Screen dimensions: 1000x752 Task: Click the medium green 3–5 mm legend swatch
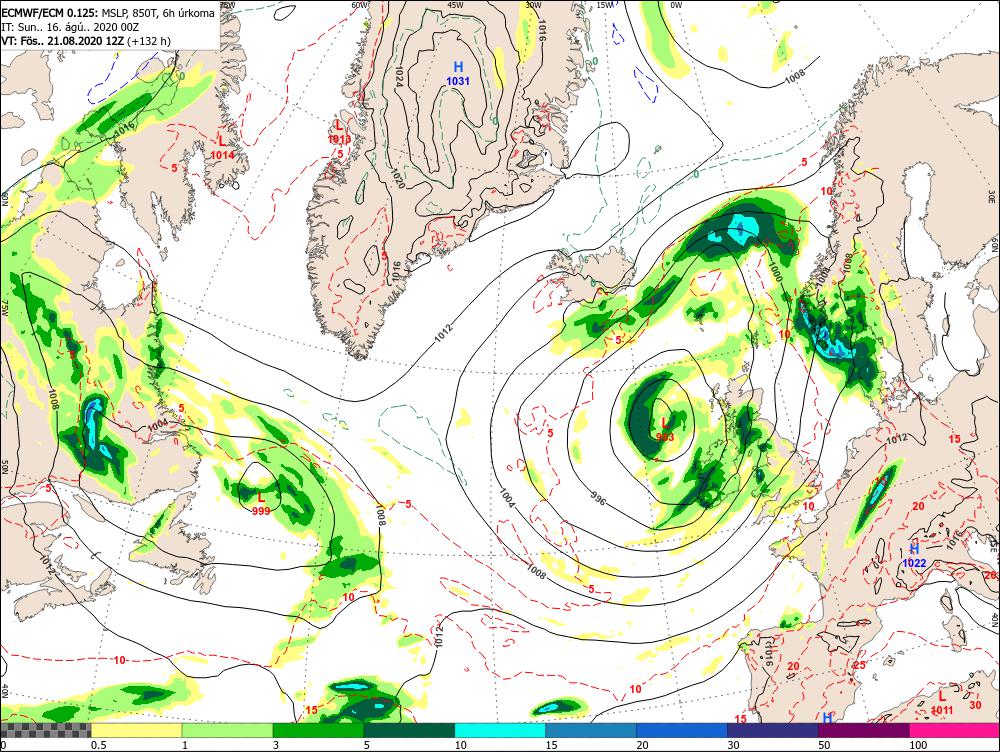pos(318,730)
